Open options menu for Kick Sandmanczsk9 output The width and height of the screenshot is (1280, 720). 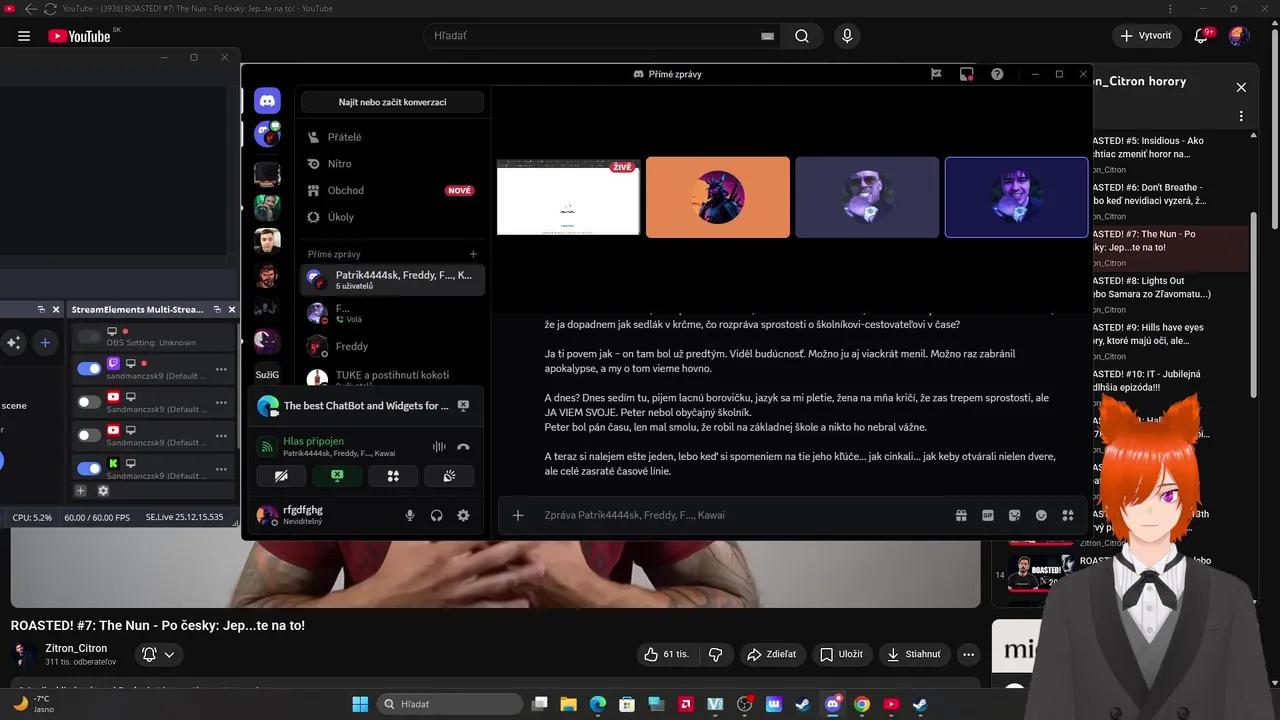point(221,468)
